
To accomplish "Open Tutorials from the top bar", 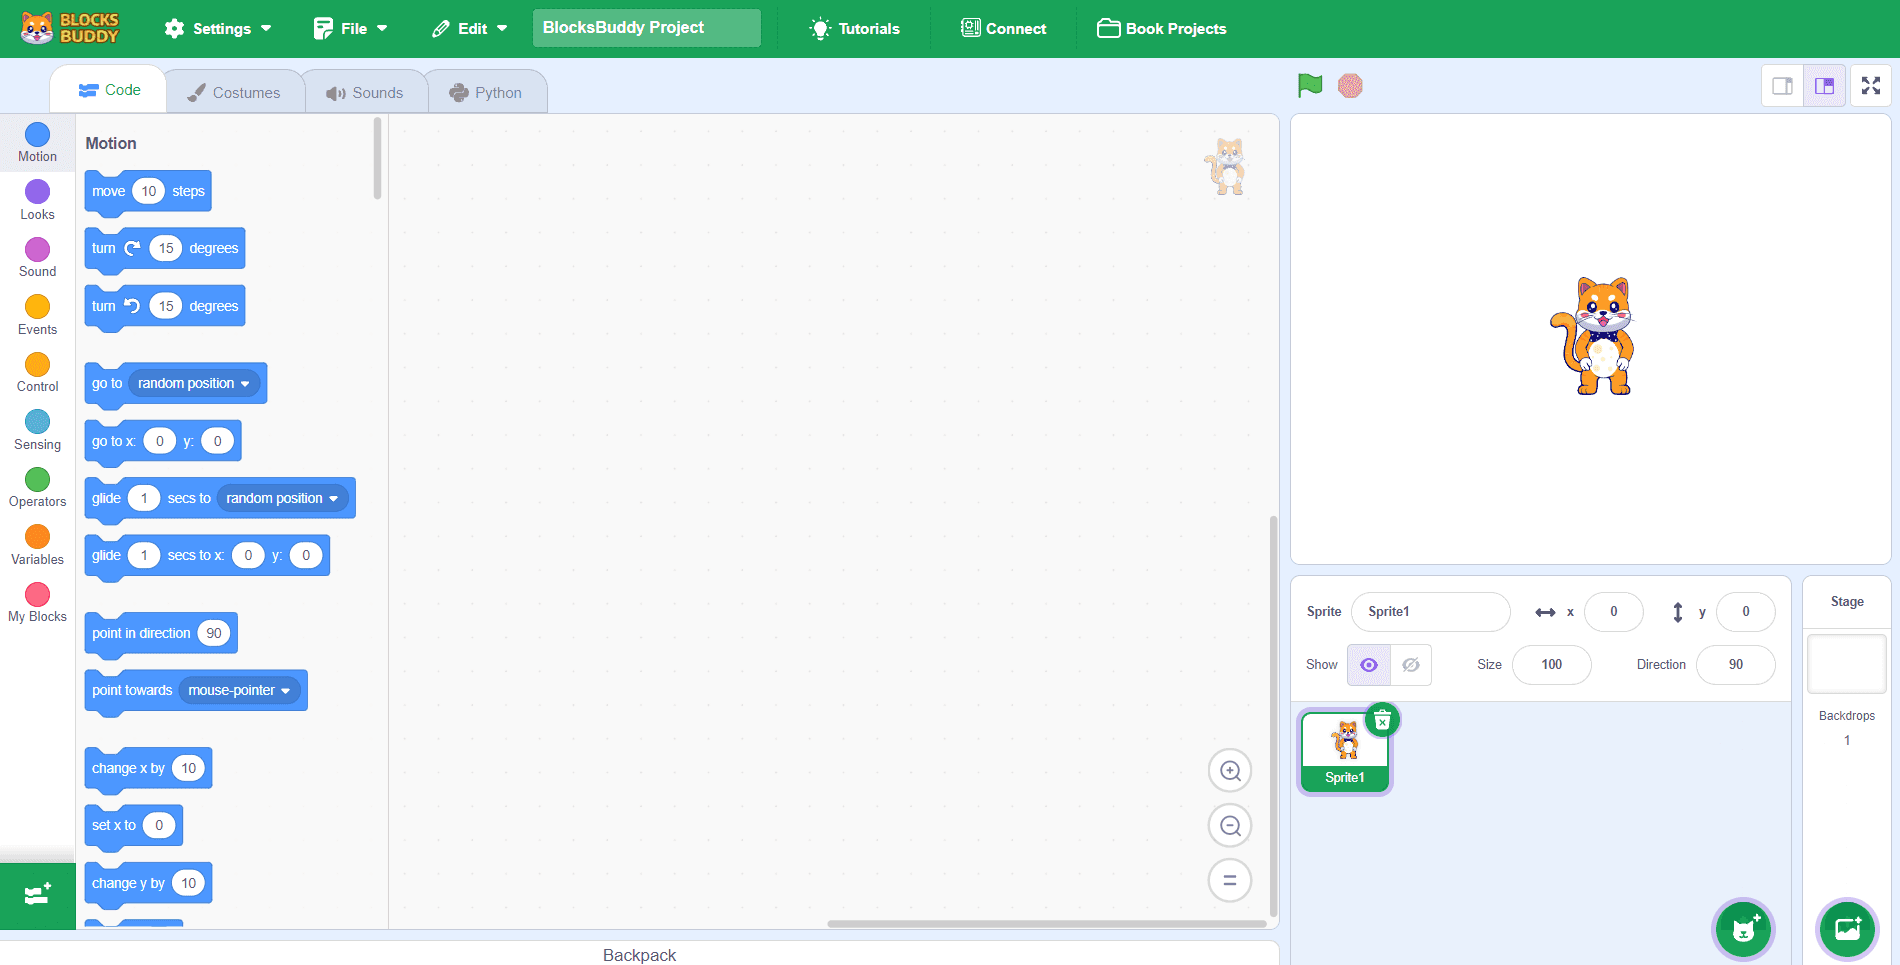I will [x=855, y=29].
